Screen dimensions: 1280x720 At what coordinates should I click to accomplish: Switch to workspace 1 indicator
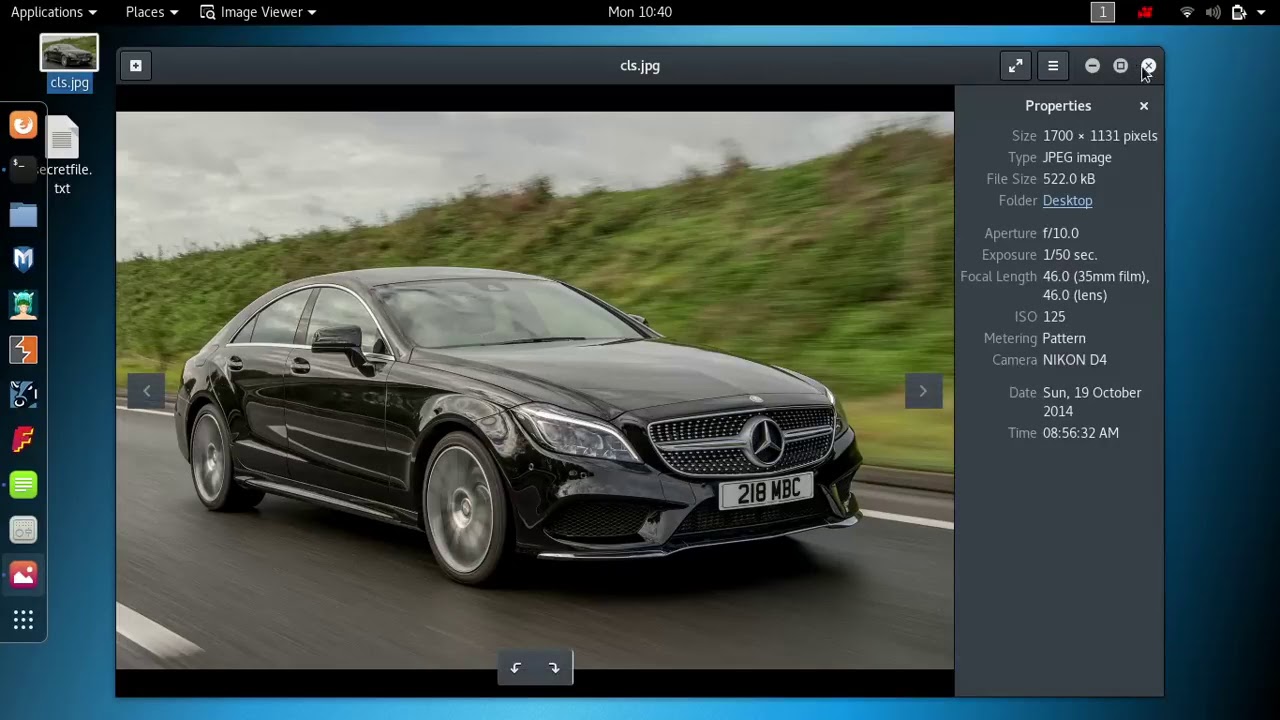pyautogui.click(x=1103, y=12)
